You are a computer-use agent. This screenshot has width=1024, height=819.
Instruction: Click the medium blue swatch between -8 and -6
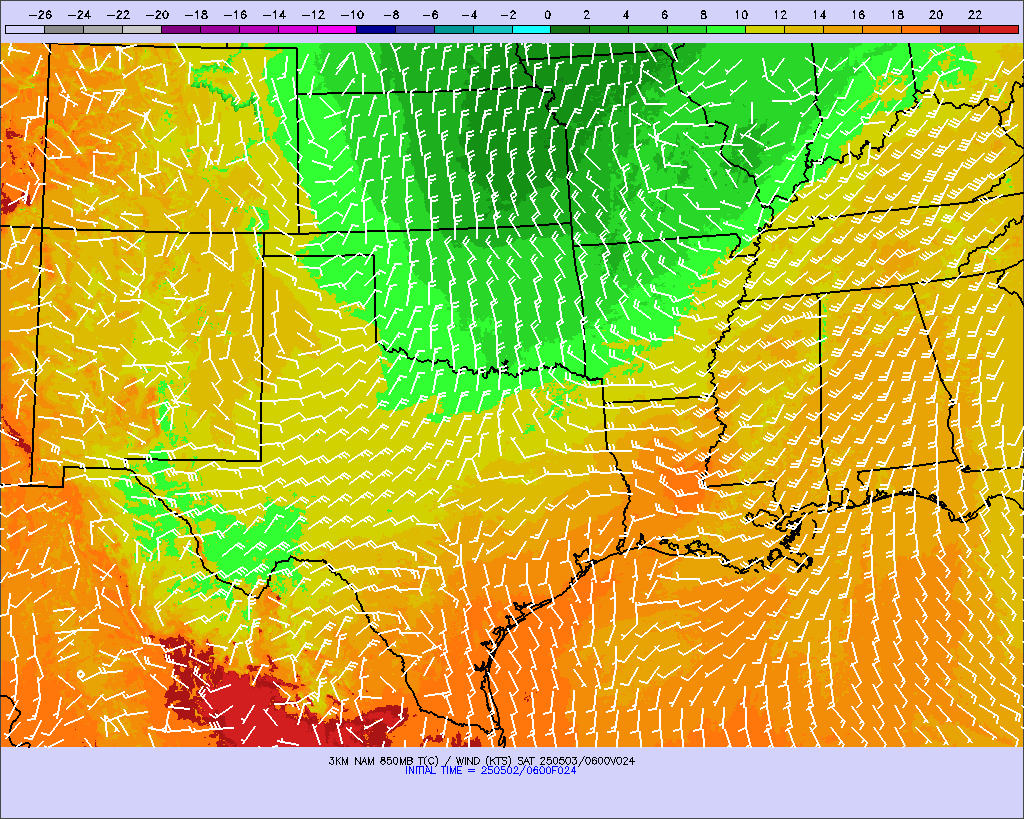(x=415, y=29)
